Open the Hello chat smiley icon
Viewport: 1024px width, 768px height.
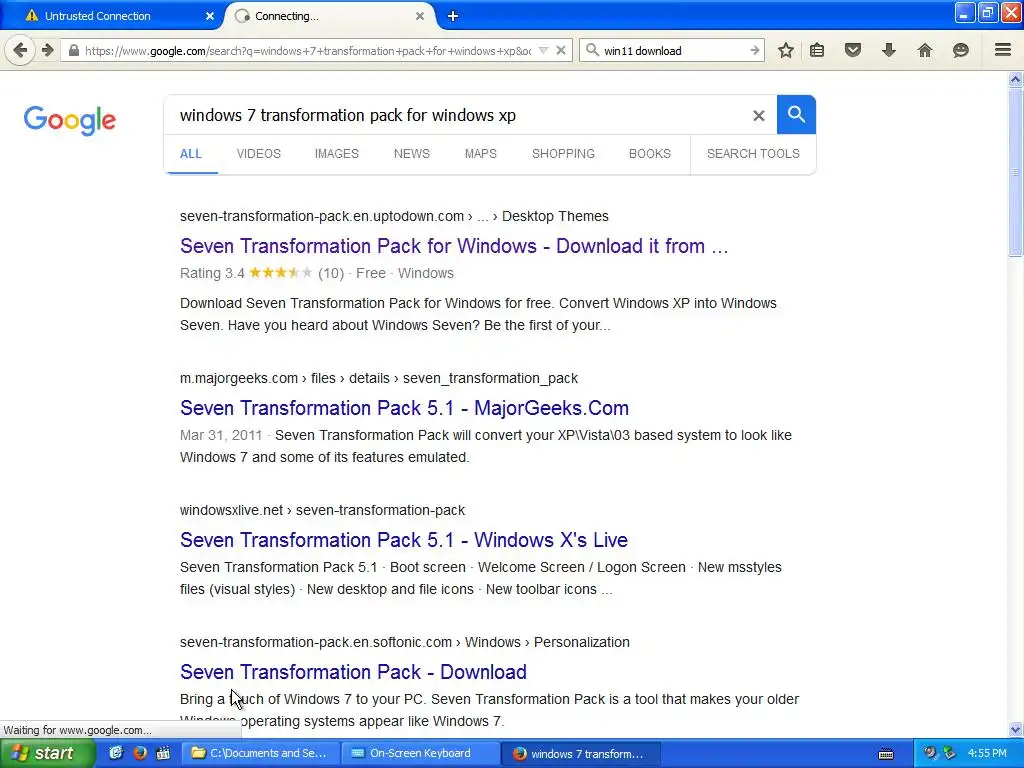(961, 50)
